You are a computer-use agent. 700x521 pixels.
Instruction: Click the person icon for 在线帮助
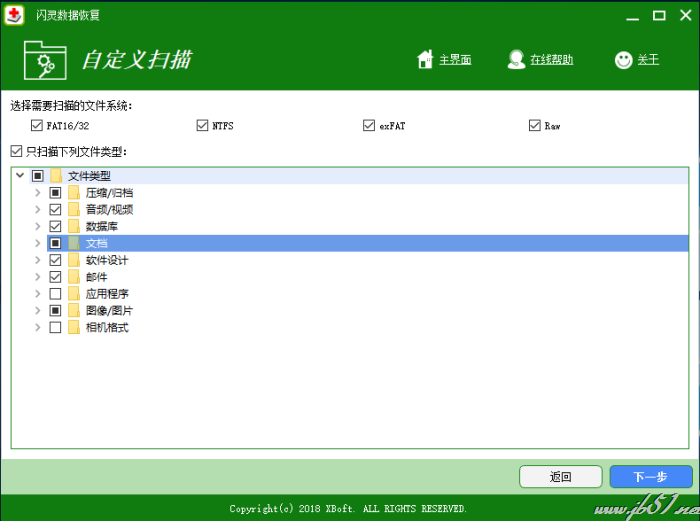tap(516, 60)
